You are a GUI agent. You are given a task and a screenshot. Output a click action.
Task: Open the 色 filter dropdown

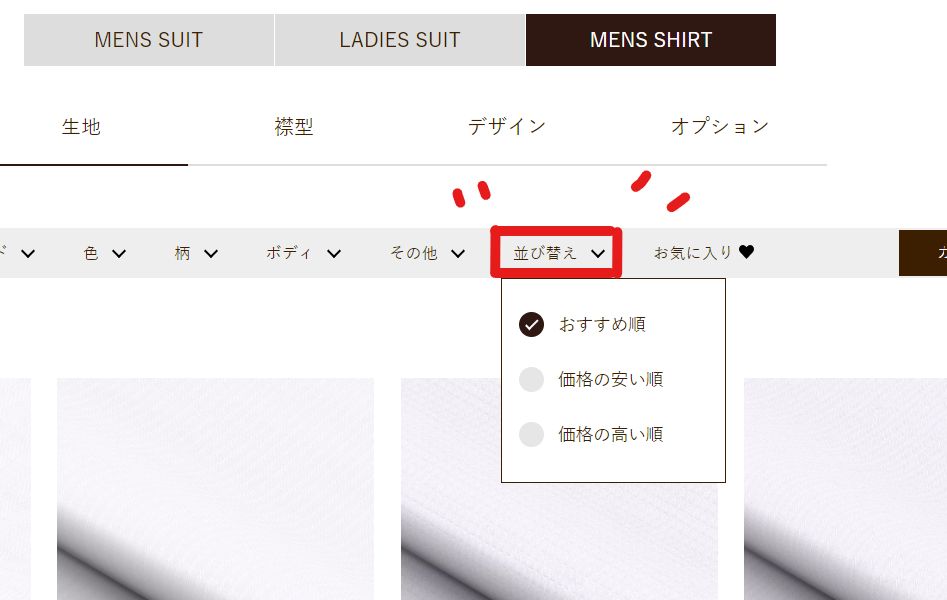coord(104,254)
